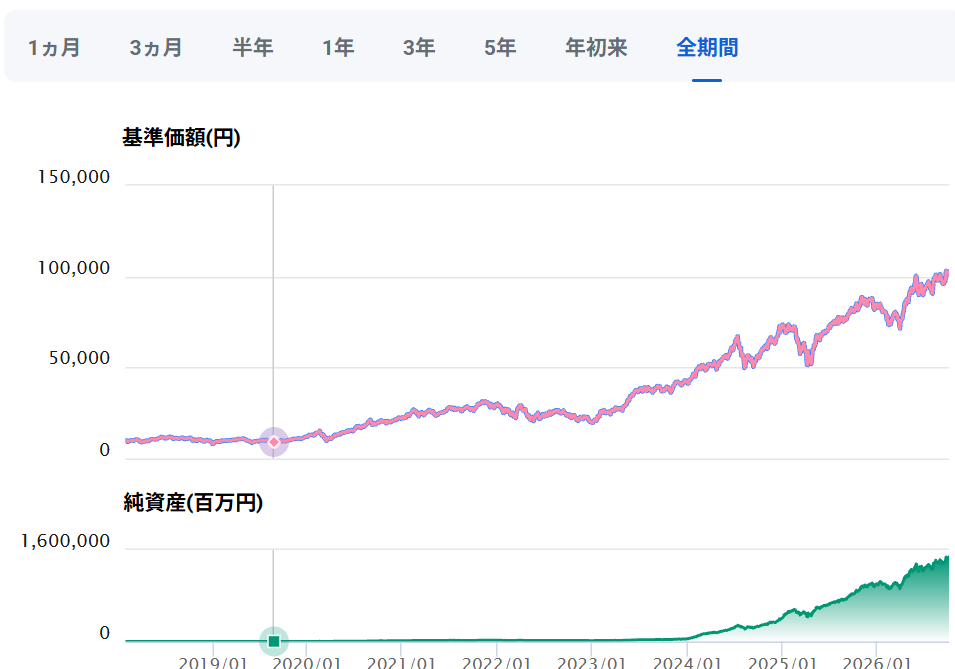Click the 2026/01 date label
The image size is (955, 669).
tap(877, 663)
